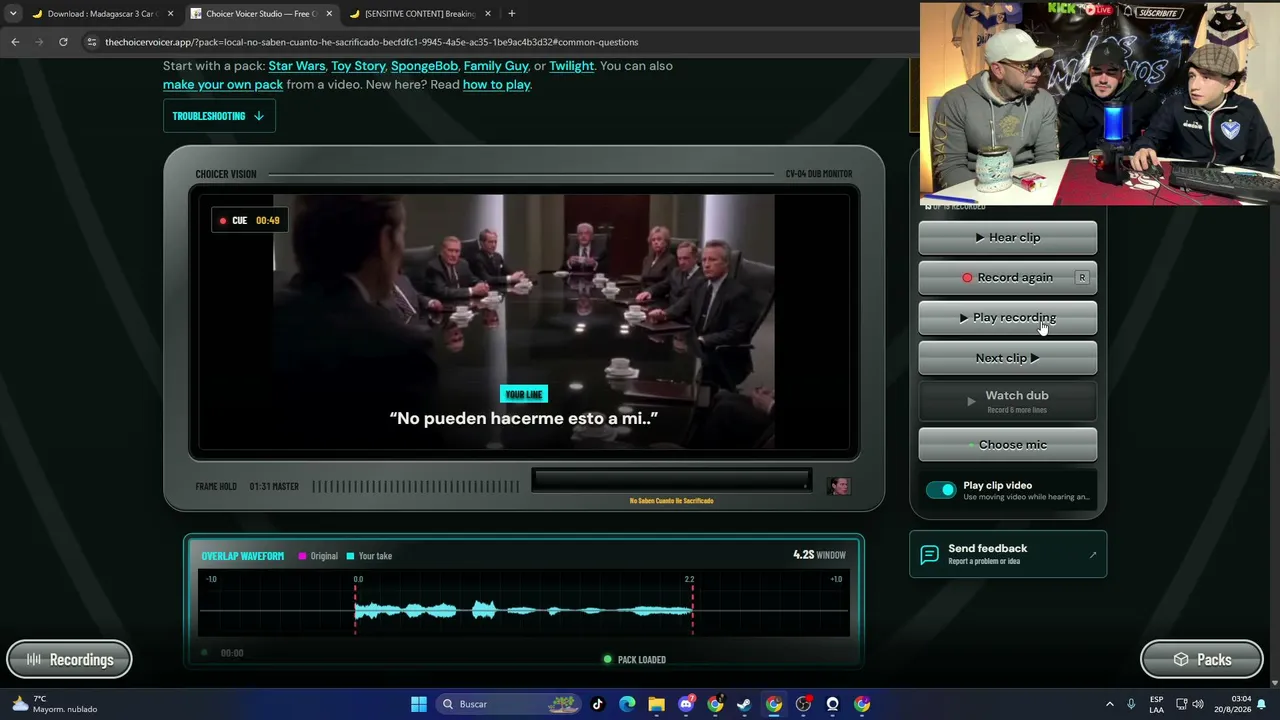Play back your recording
The image size is (1280, 720).
tap(1007, 318)
